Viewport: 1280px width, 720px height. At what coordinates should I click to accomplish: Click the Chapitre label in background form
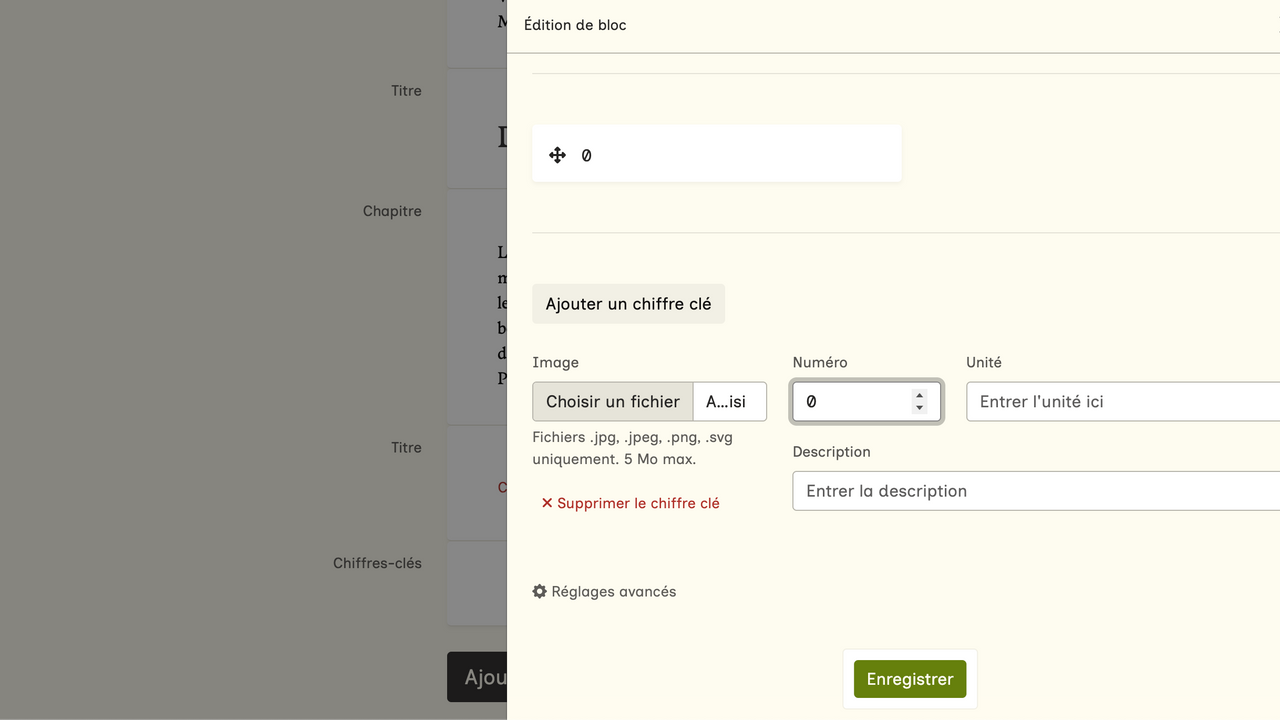[392, 211]
